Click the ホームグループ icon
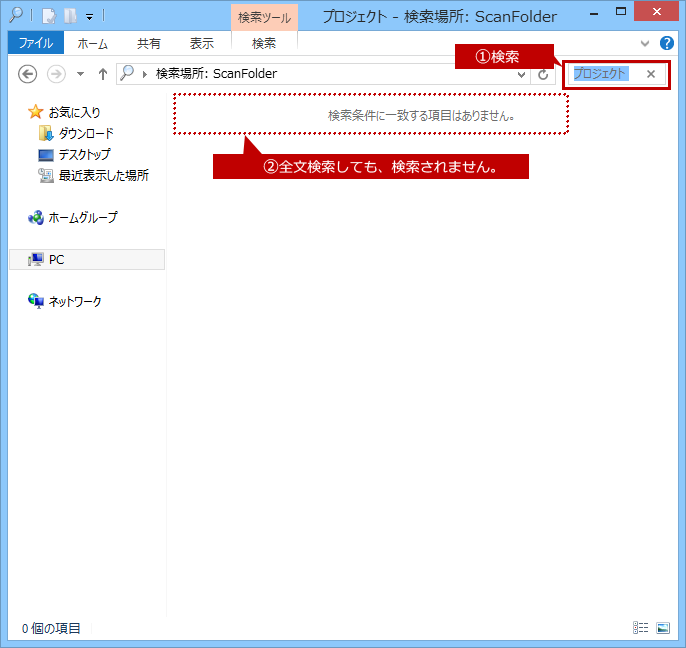The height and width of the screenshot is (648, 686). [x=36, y=217]
